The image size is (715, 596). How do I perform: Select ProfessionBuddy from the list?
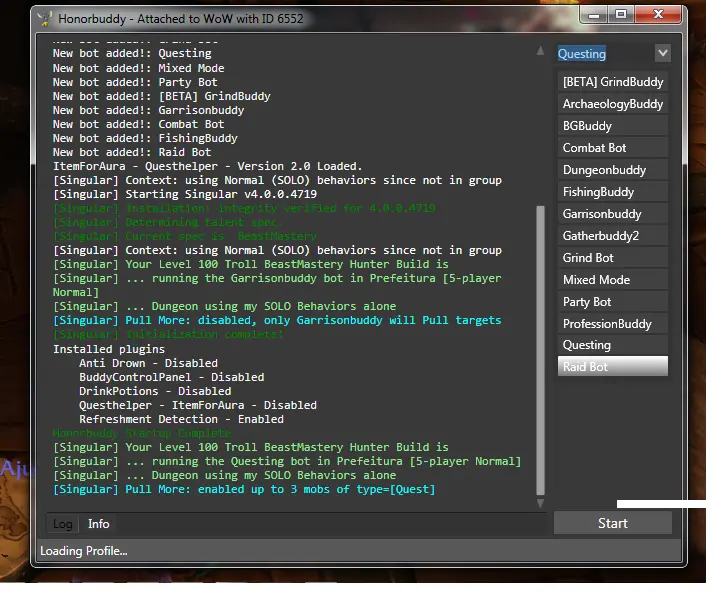[613, 324]
